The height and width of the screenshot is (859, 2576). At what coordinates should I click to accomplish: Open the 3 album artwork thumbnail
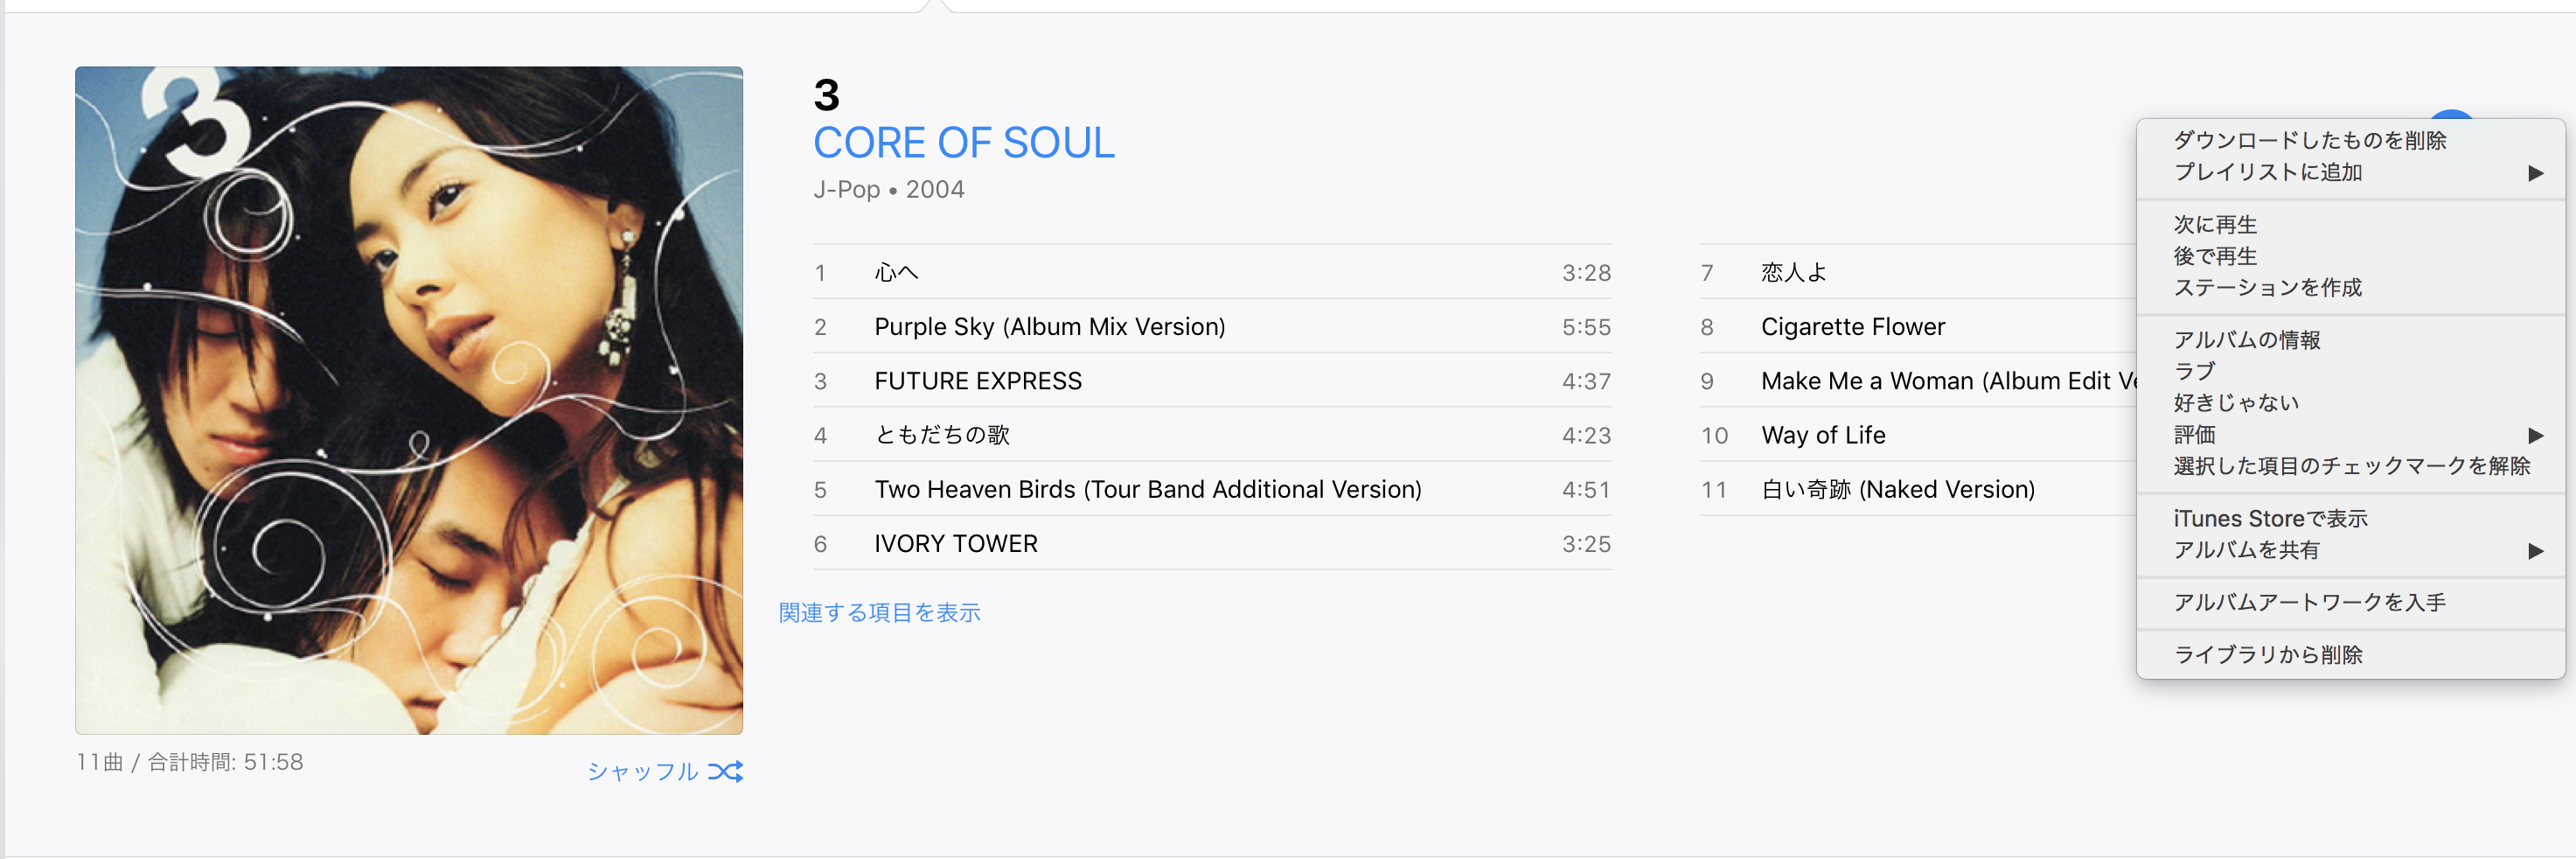pyautogui.click(x=409, y=400)
